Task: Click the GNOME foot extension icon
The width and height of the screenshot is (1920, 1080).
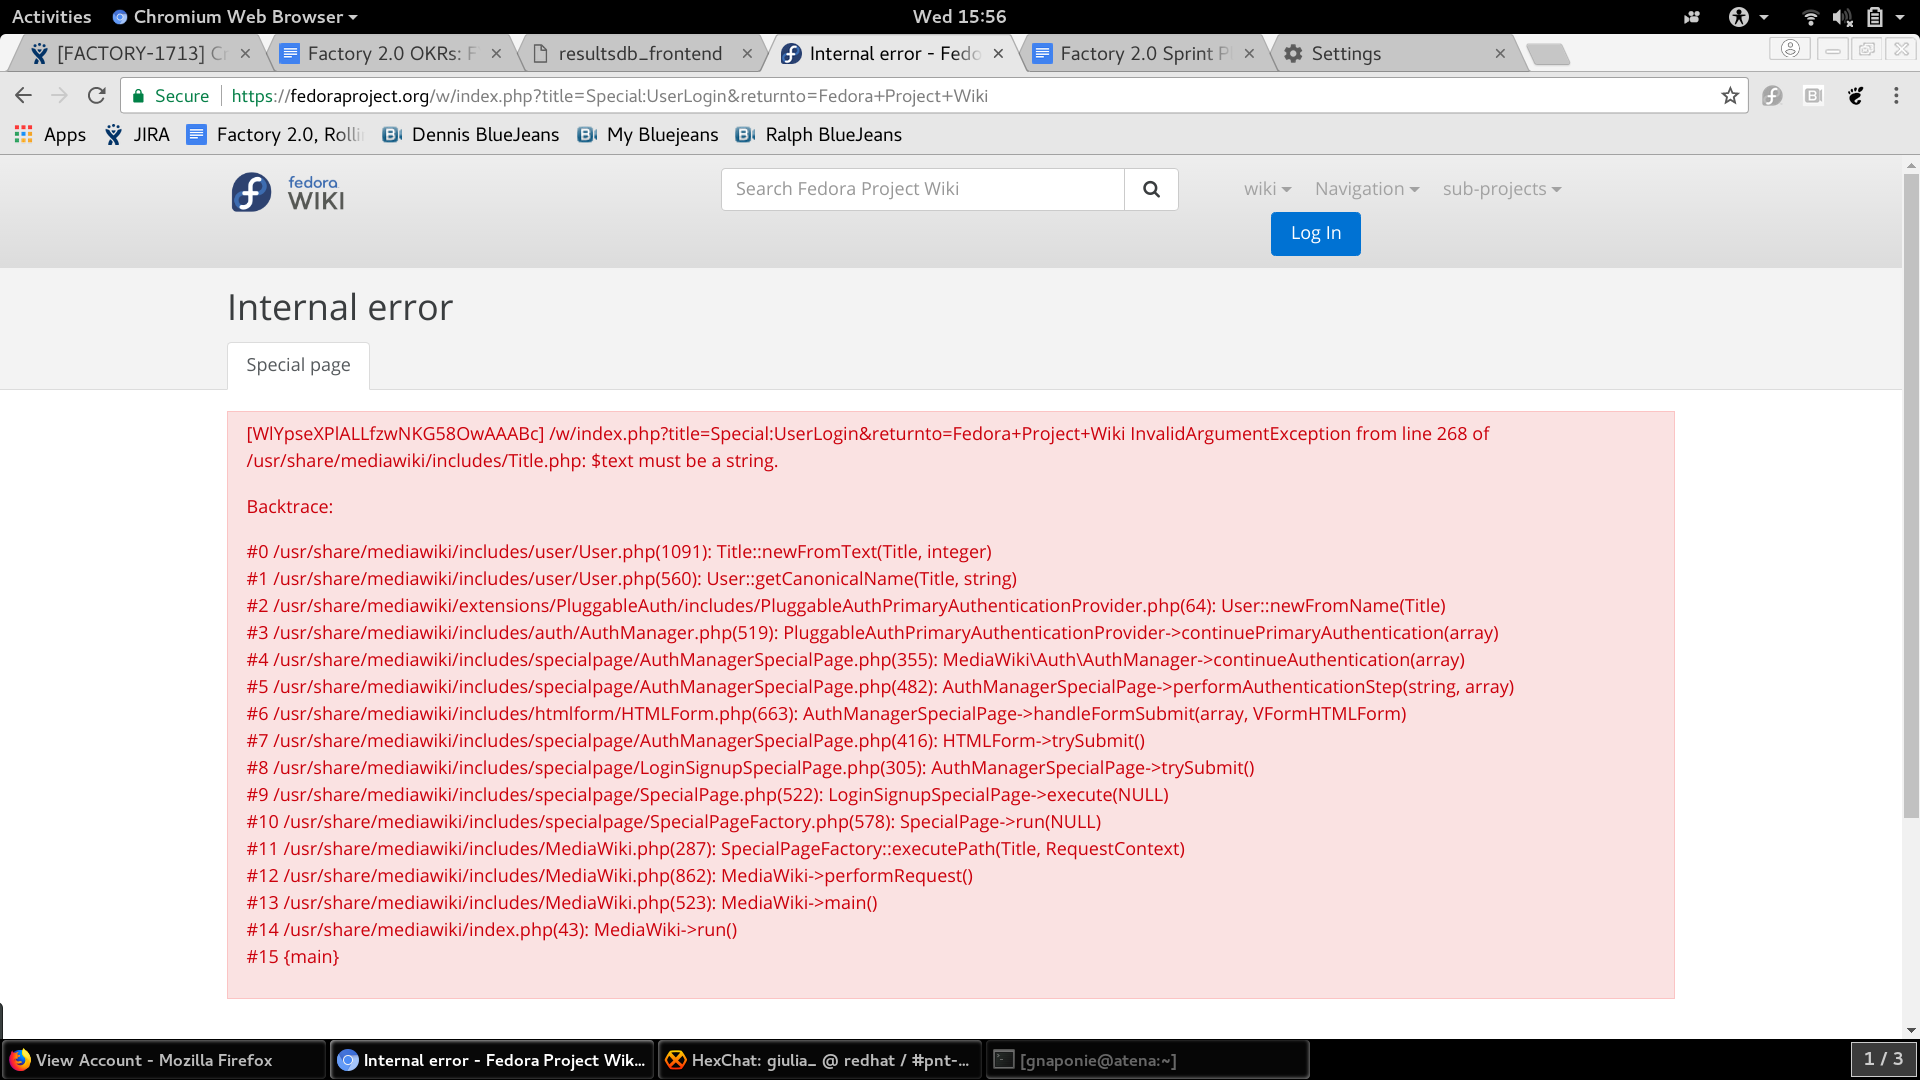Action: pos(1856,96)
